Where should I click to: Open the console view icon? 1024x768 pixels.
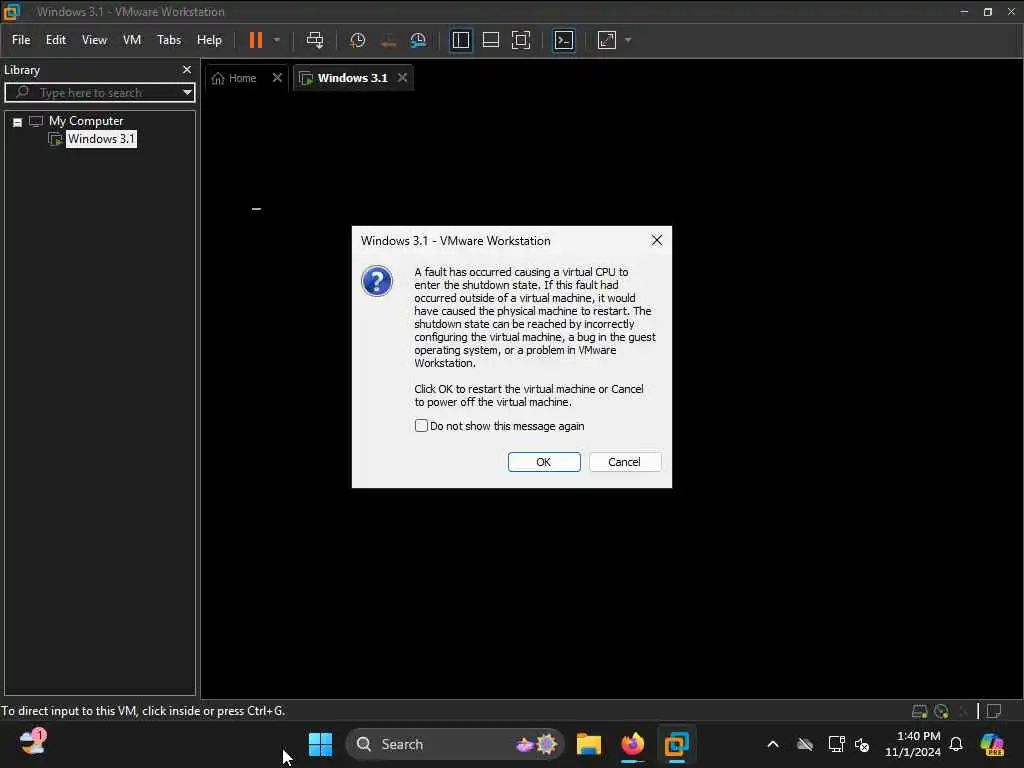564,40
